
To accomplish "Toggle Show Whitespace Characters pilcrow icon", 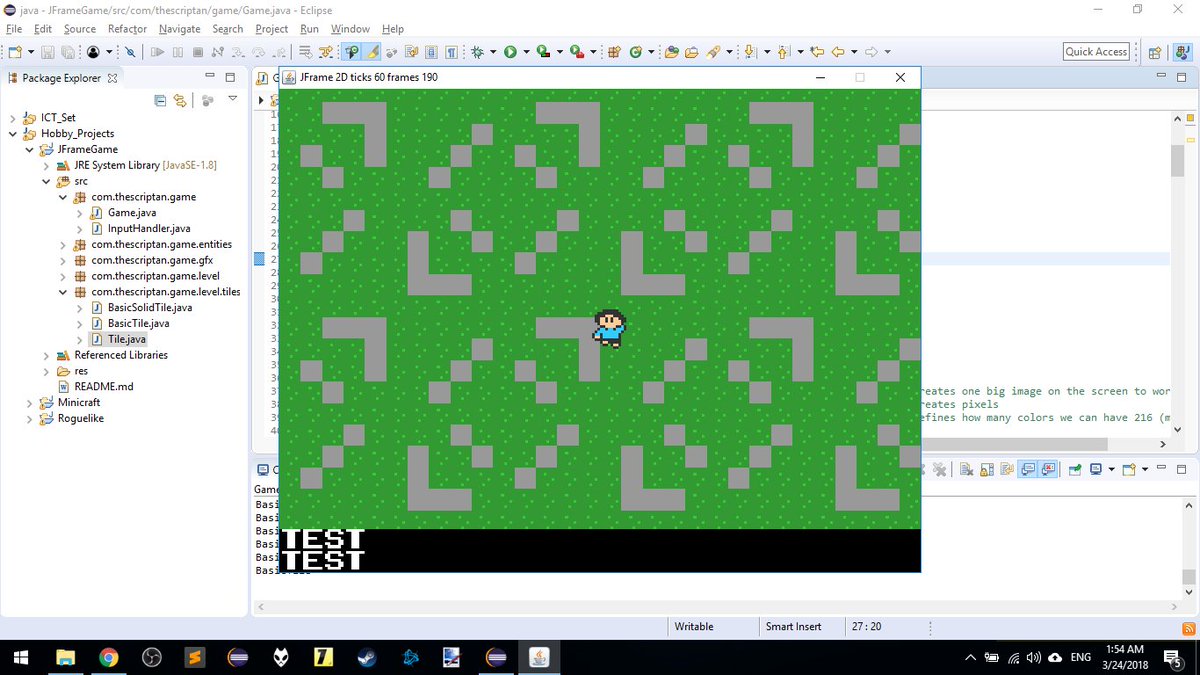I will (452, 52).
